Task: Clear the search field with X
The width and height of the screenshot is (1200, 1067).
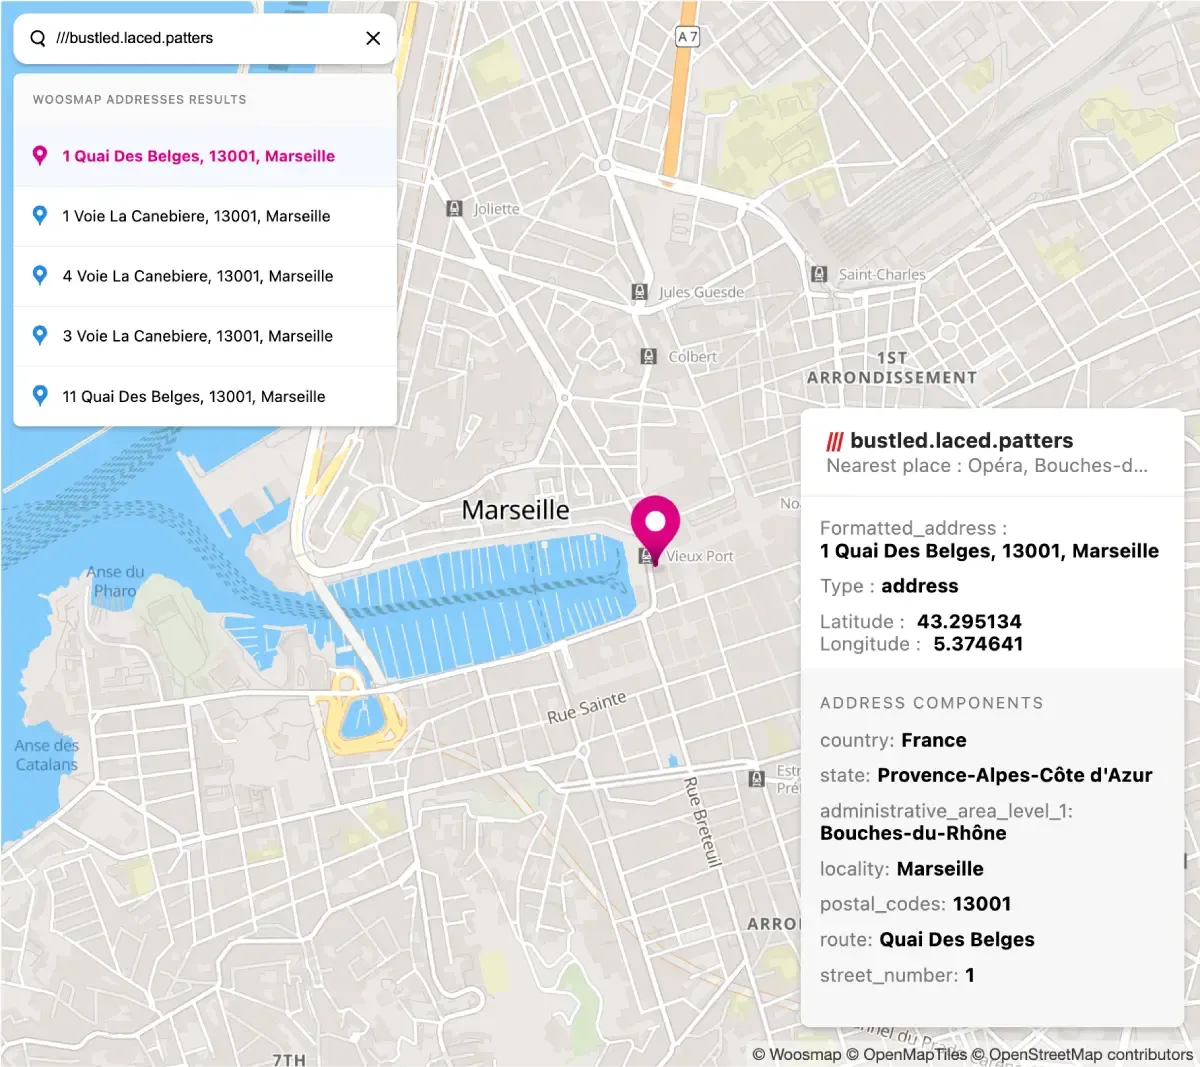Action: [373, 38]
